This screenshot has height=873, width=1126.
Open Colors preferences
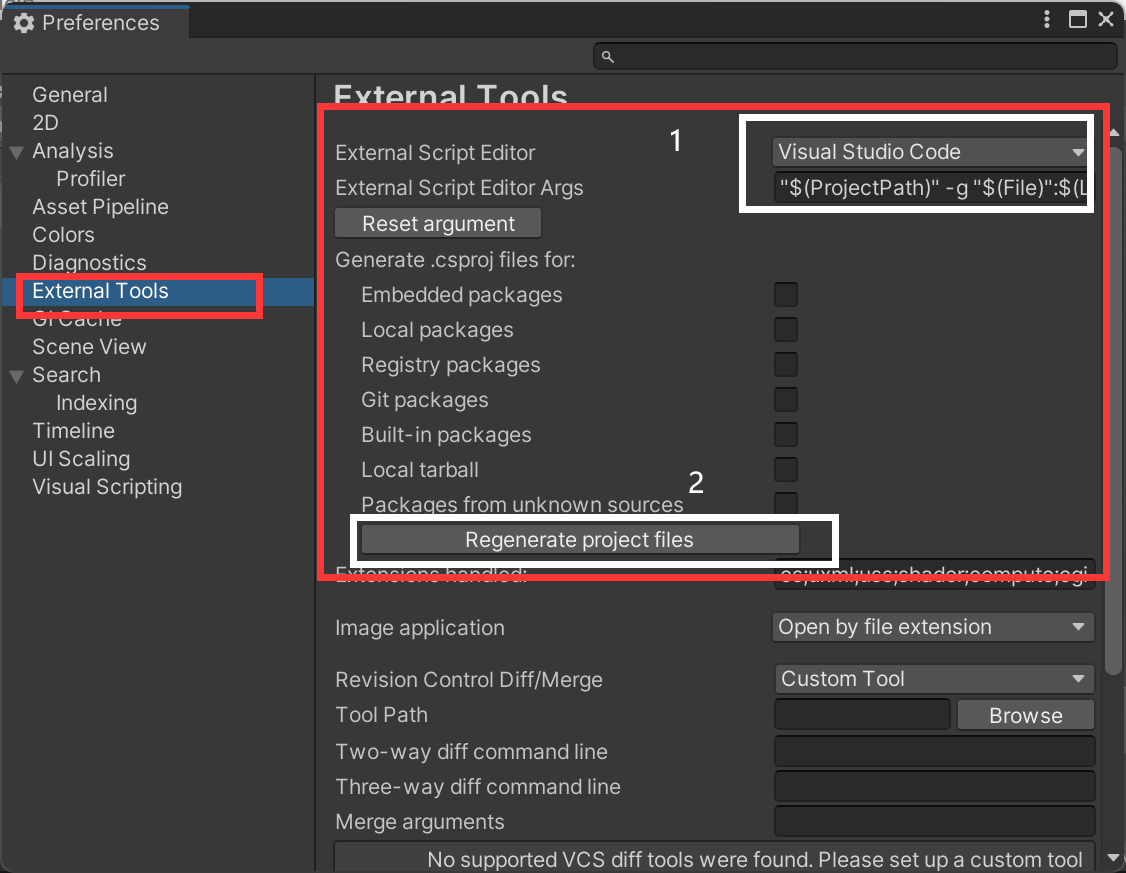63,235
